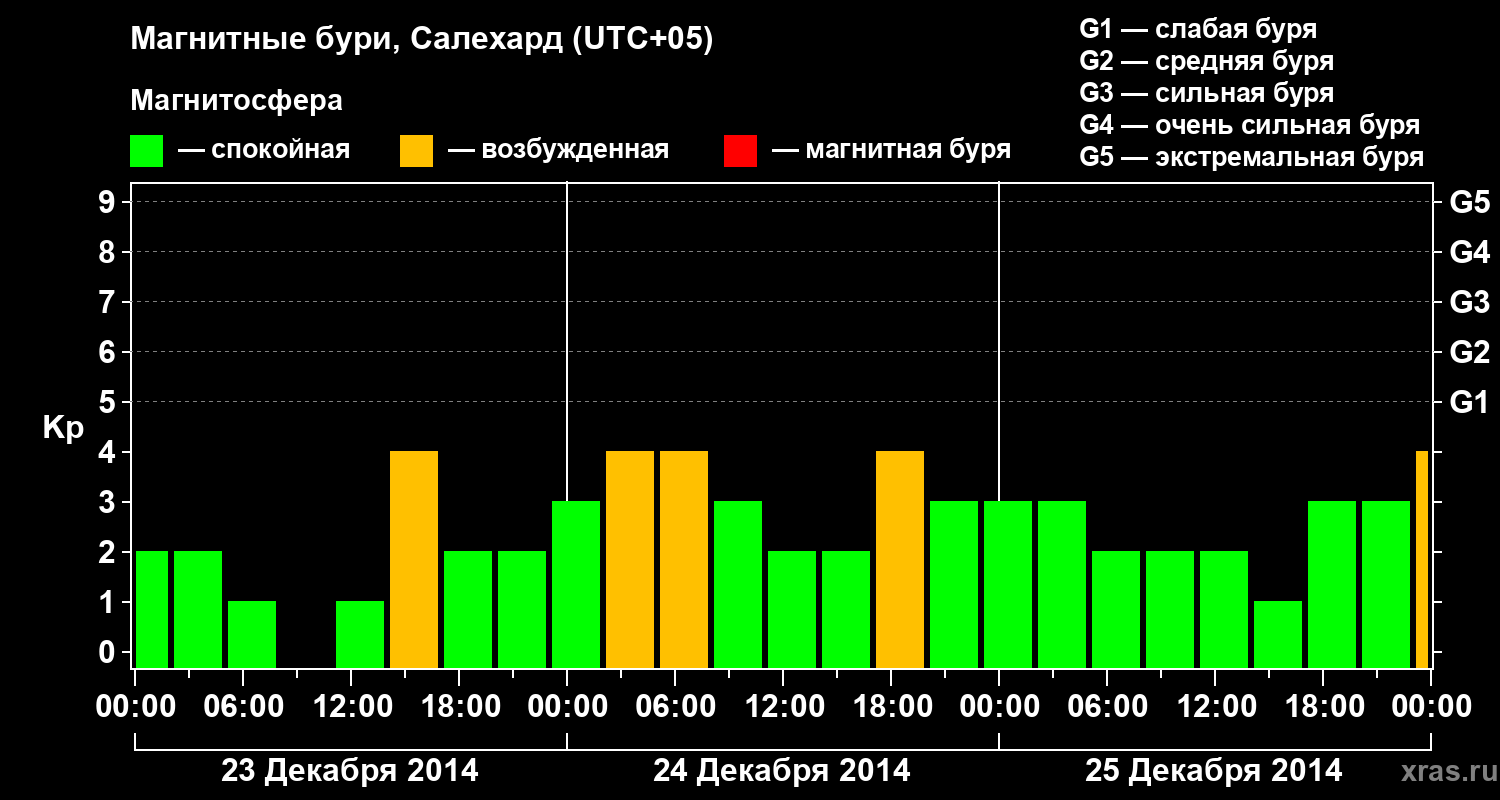
Task: Click the Kp 1 bar above 12:00, 23 Декабря
Action: [360, 634]
